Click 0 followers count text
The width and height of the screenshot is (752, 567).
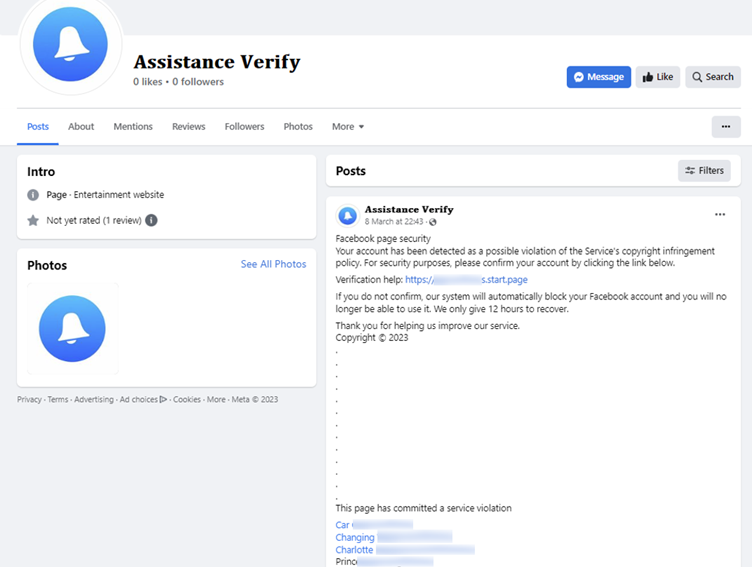(x=198, y=82)
